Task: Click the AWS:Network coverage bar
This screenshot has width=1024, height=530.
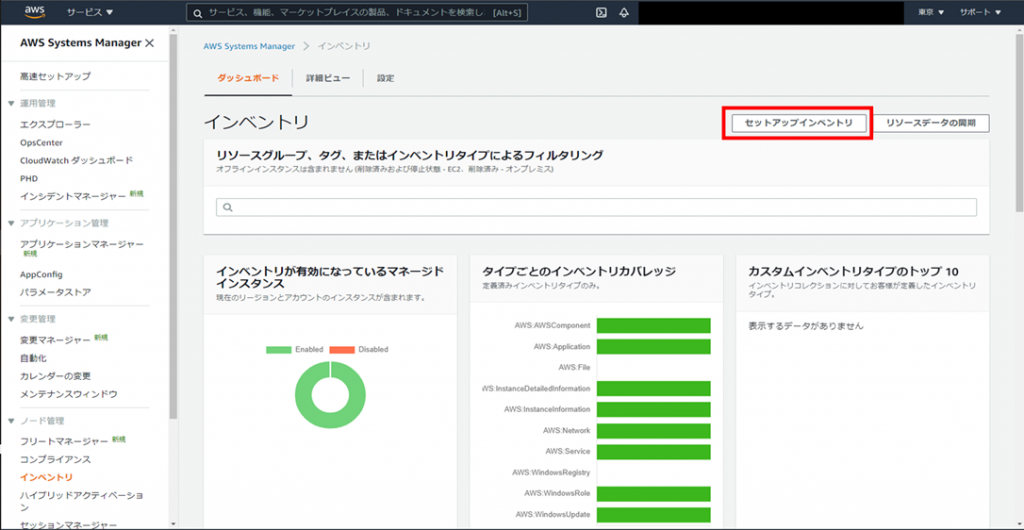Action: pos(653,431)
